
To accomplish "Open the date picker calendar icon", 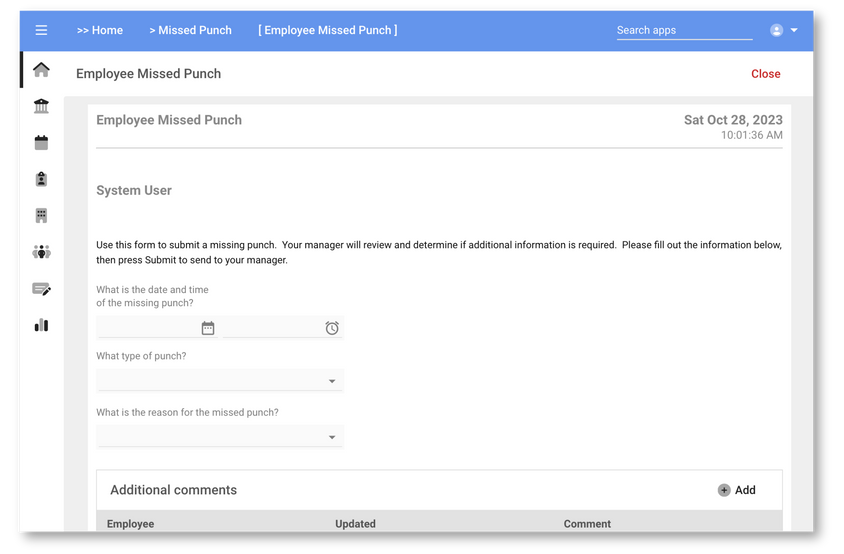I will [x=208, y=328].
